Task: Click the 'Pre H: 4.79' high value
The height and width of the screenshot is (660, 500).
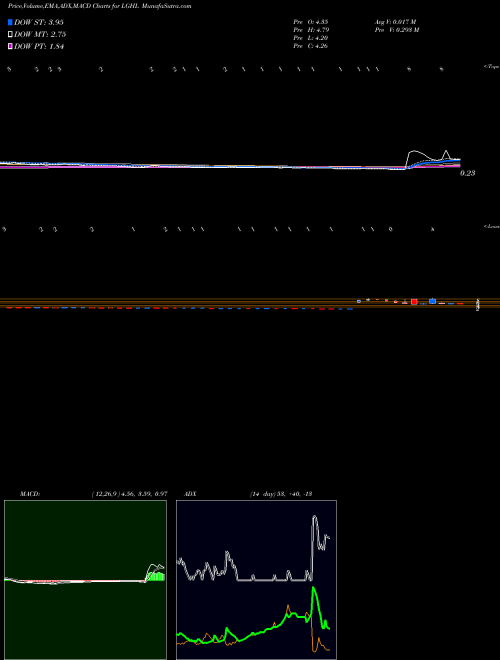Action: tap(311, 30)
